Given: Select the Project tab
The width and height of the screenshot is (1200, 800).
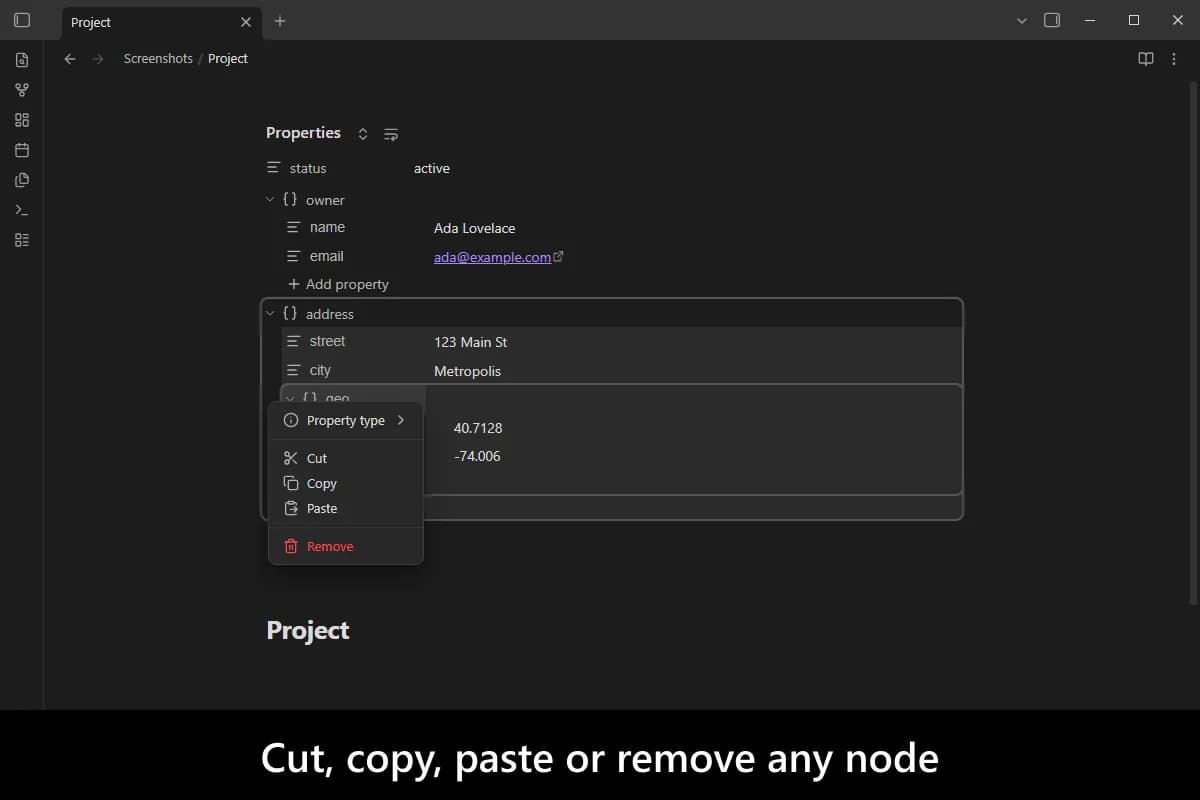Looking at the screenshot, I should click(x=162, y=22).
